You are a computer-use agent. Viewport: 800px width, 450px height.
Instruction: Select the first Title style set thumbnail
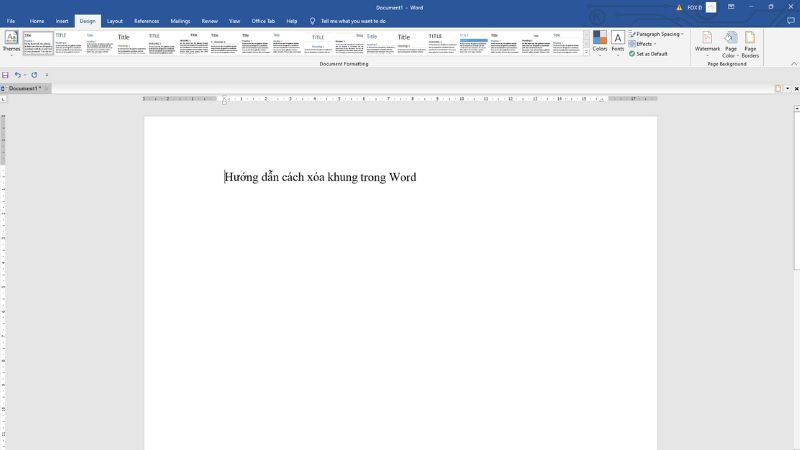pos(38,43)
